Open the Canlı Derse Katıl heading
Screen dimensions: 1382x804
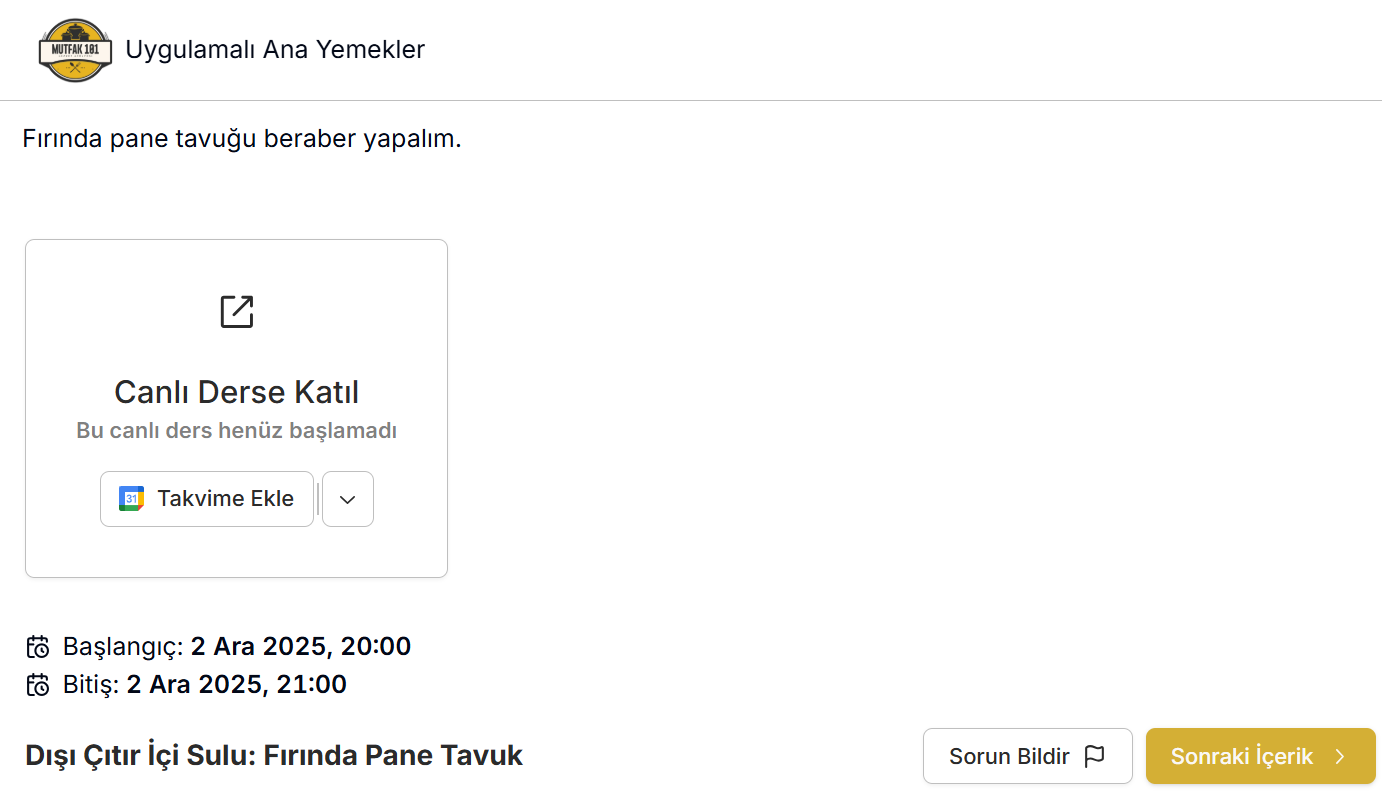click(x=236, y=391)
